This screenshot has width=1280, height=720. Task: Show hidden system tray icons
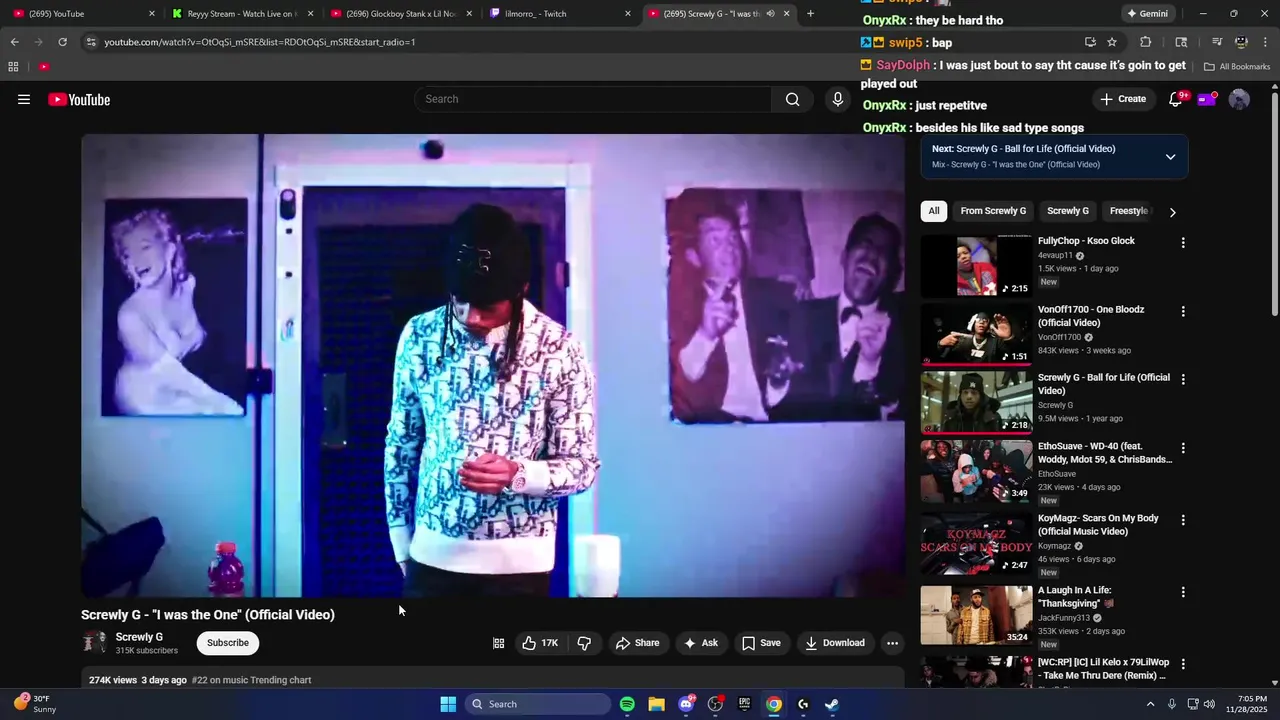(1150, 704)
